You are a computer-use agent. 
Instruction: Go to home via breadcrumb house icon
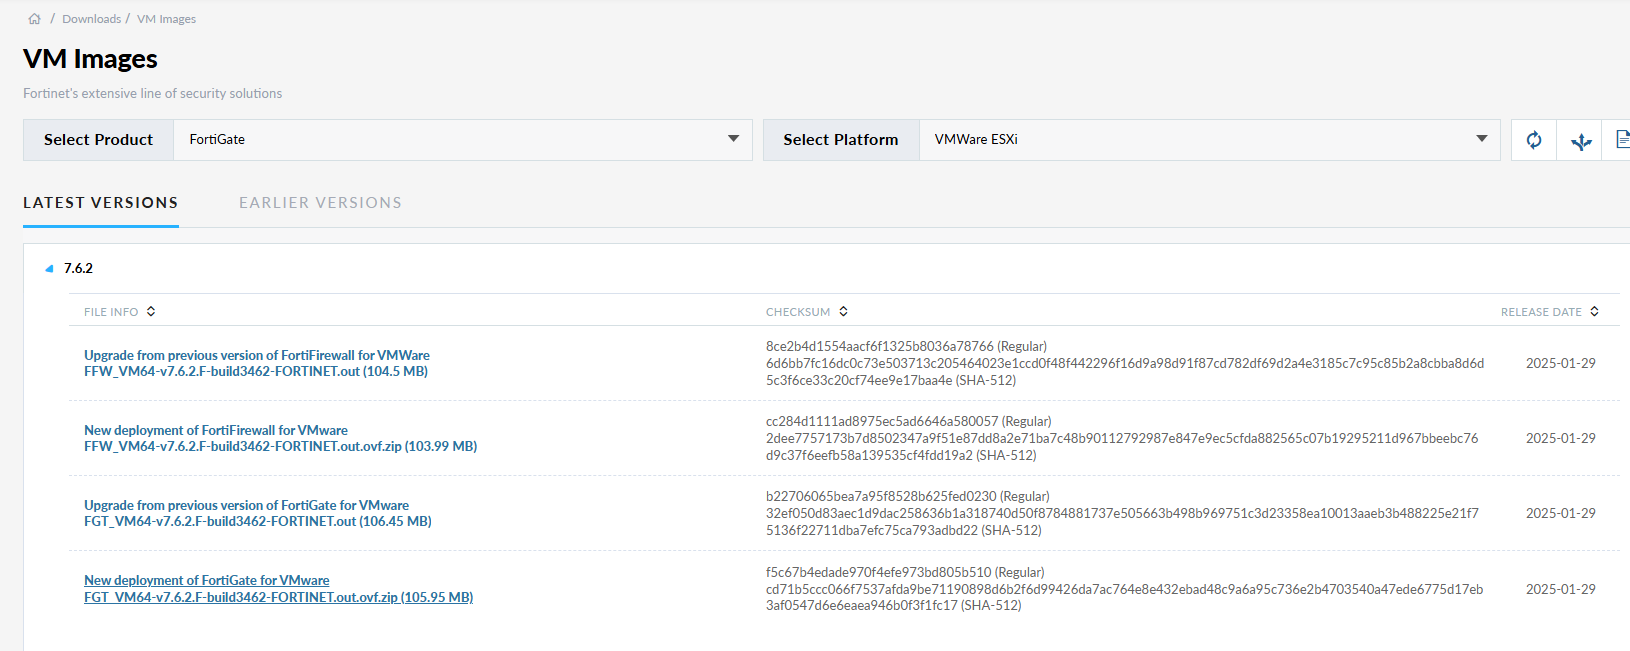(35, 19)
